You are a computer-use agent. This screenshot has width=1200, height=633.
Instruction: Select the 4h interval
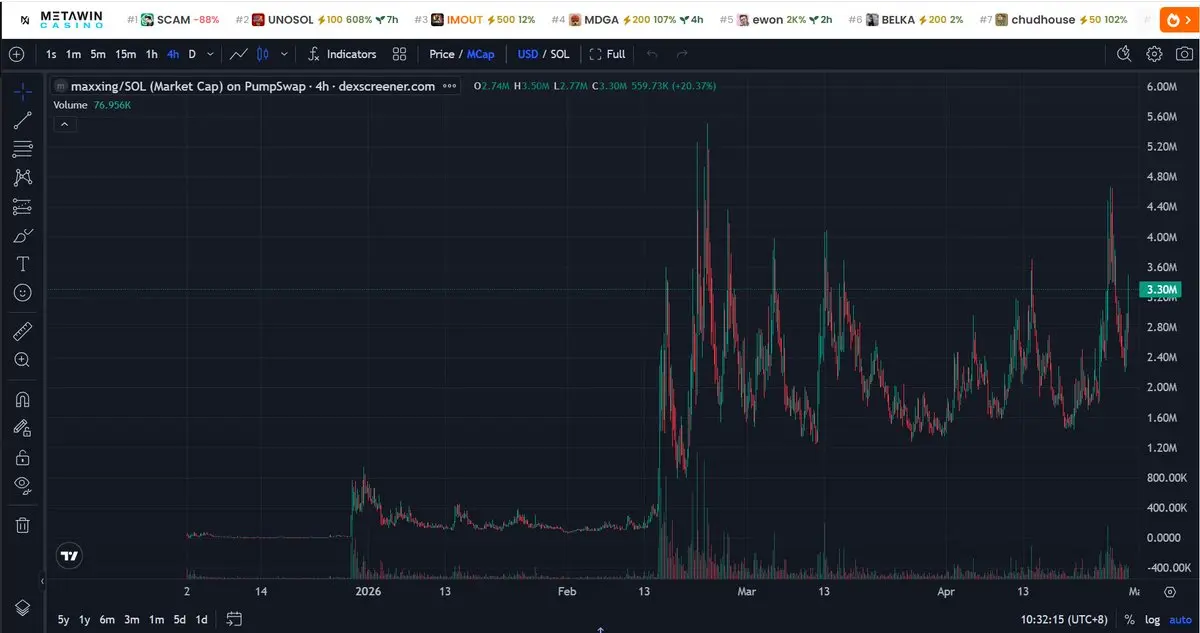point(173,54)
